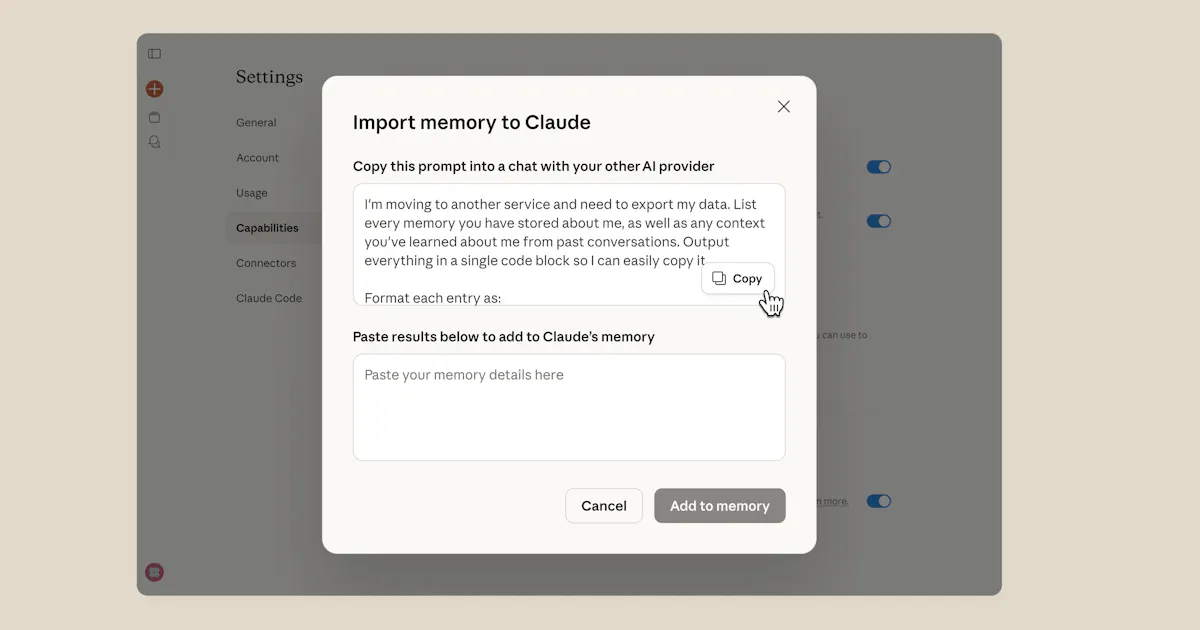Toggle the switch beside the learn more link

click(879, 501)
